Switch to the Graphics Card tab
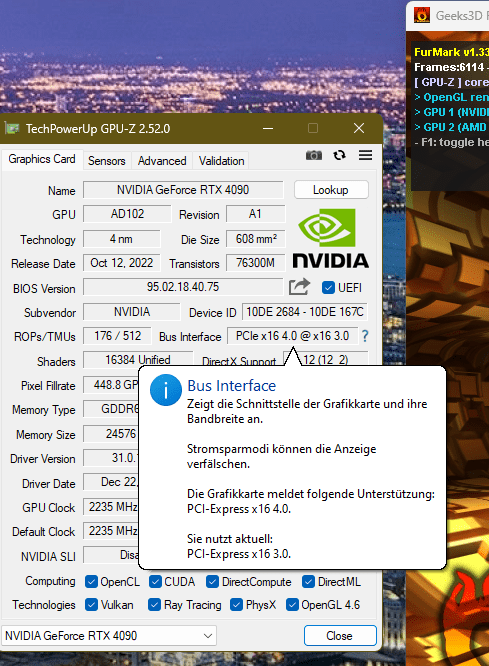Image resolution: width=489 pixels, height=666 pixels. coord(42,159)
